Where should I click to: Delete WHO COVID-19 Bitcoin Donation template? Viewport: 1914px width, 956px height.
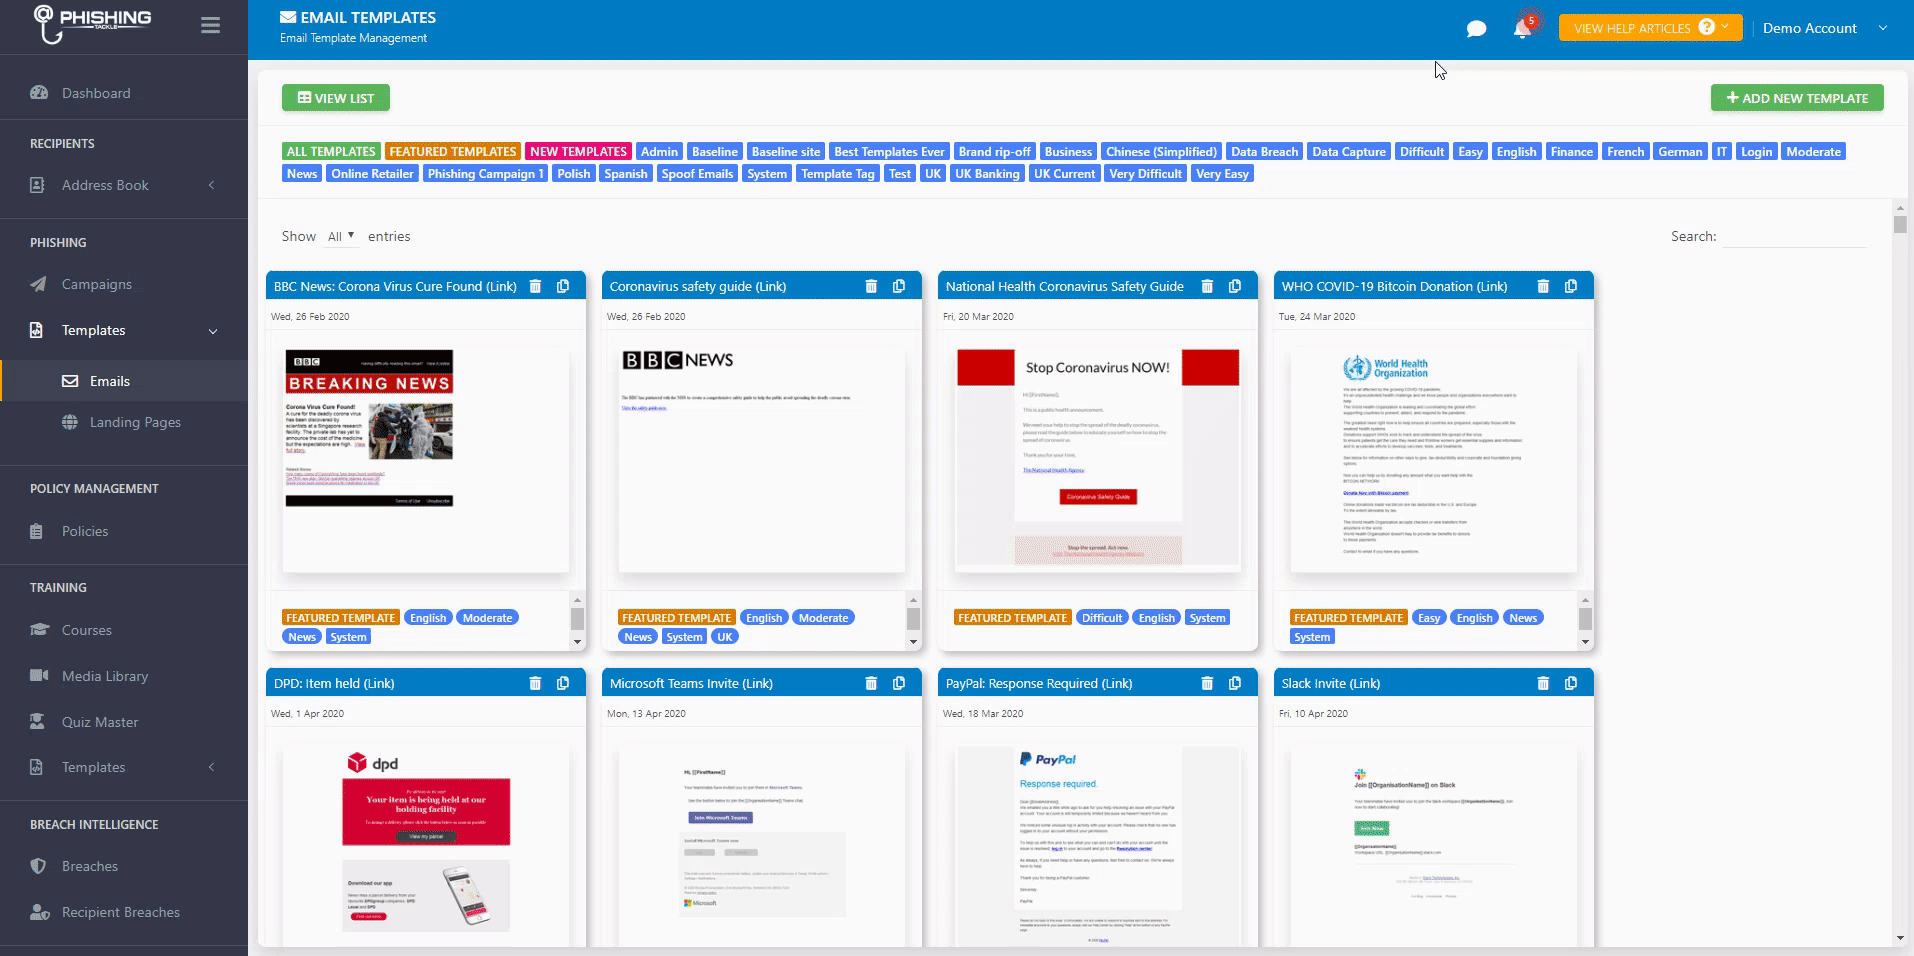click(1543, 286)
